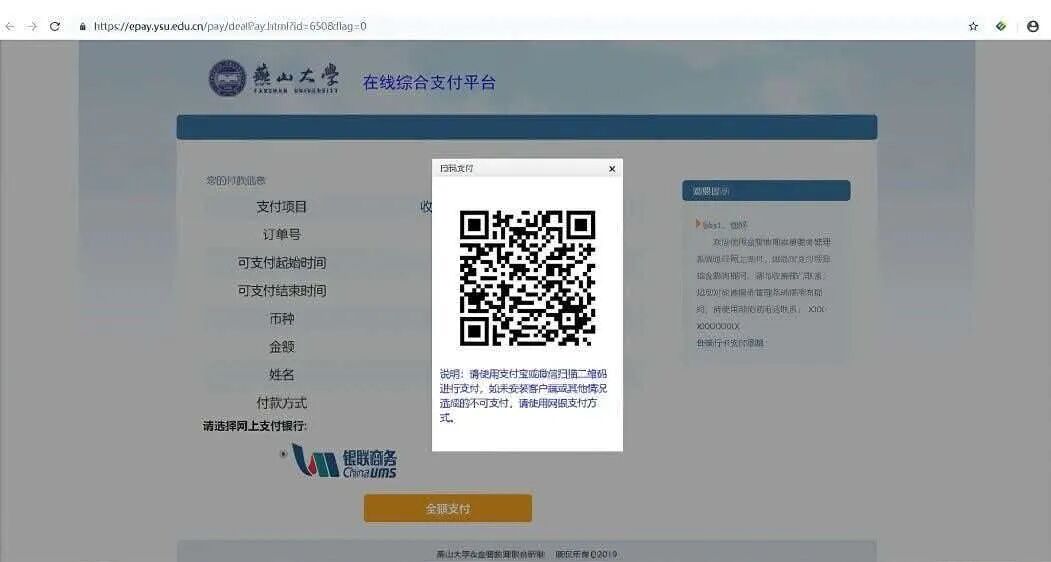Click the 支付项目 row label

pyautogui.click(x=282, y=207)
